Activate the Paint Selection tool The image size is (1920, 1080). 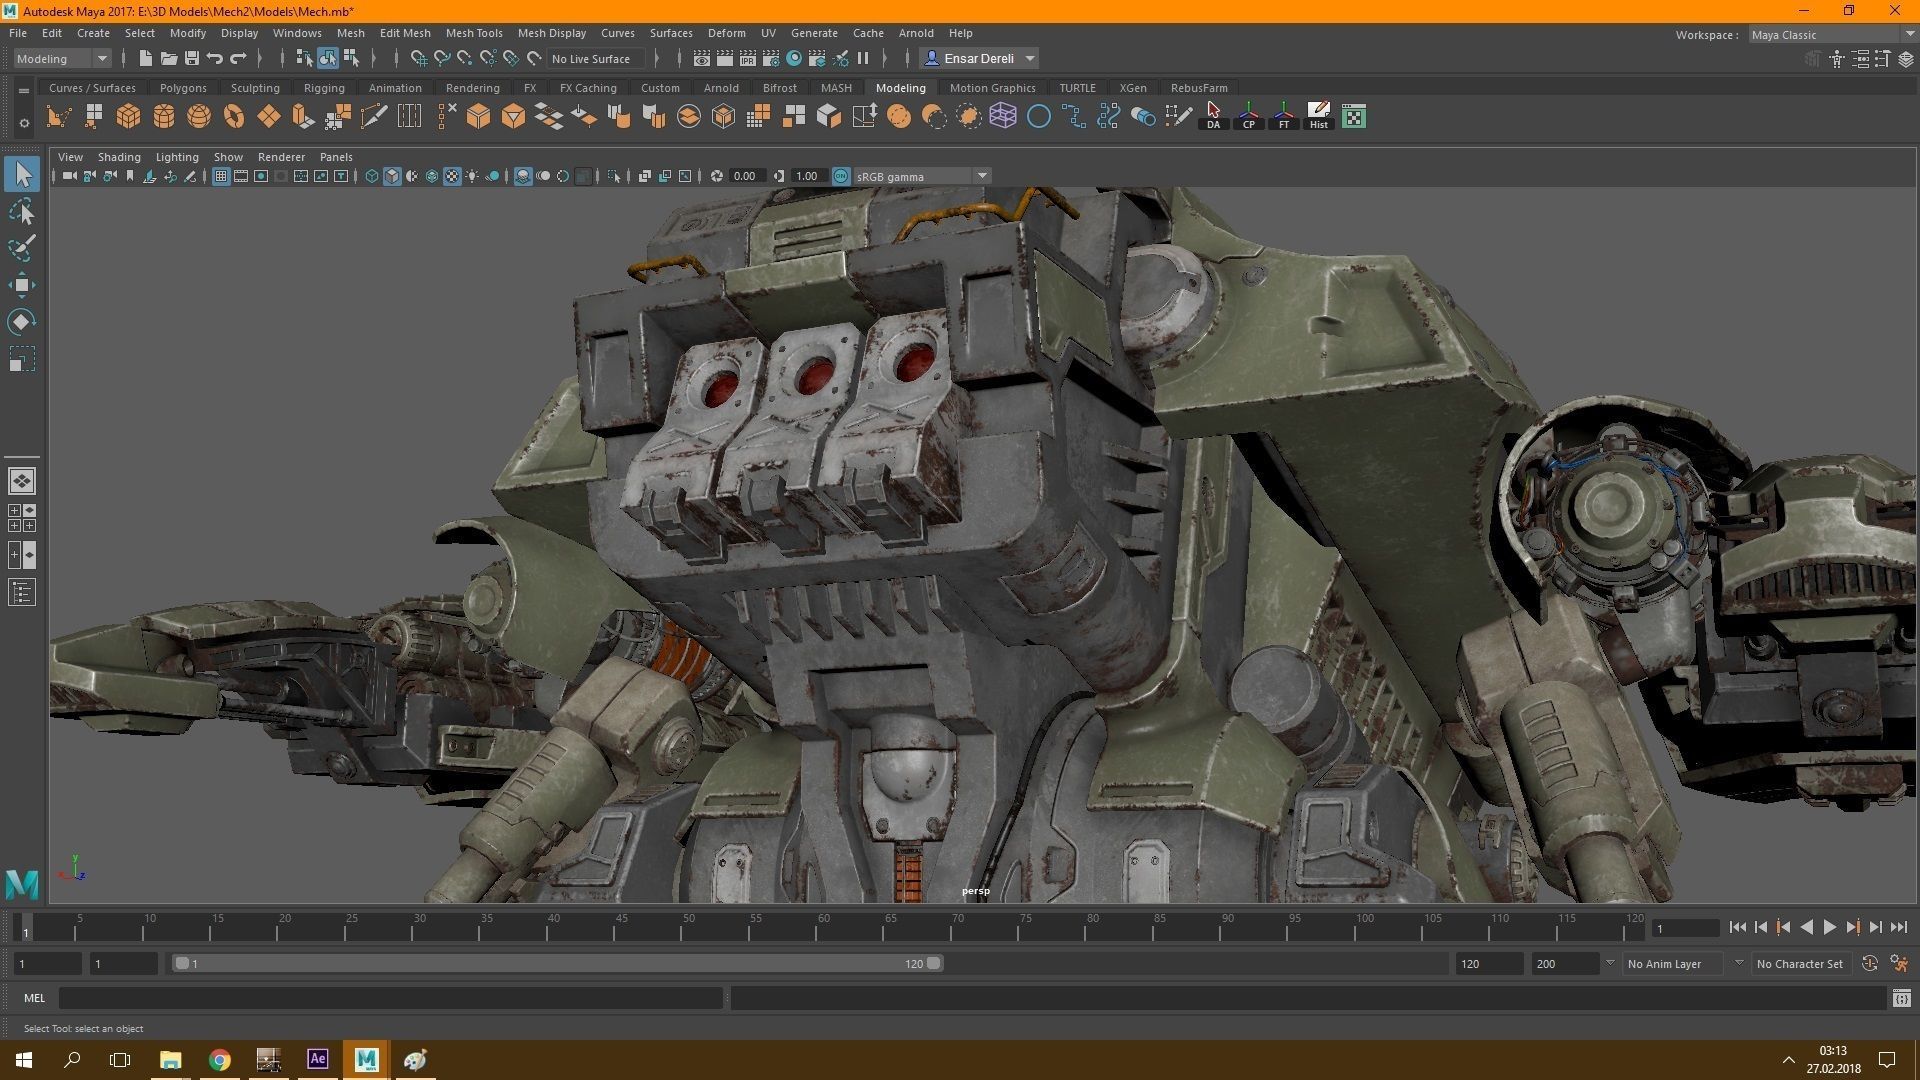(x=22, y=248)
